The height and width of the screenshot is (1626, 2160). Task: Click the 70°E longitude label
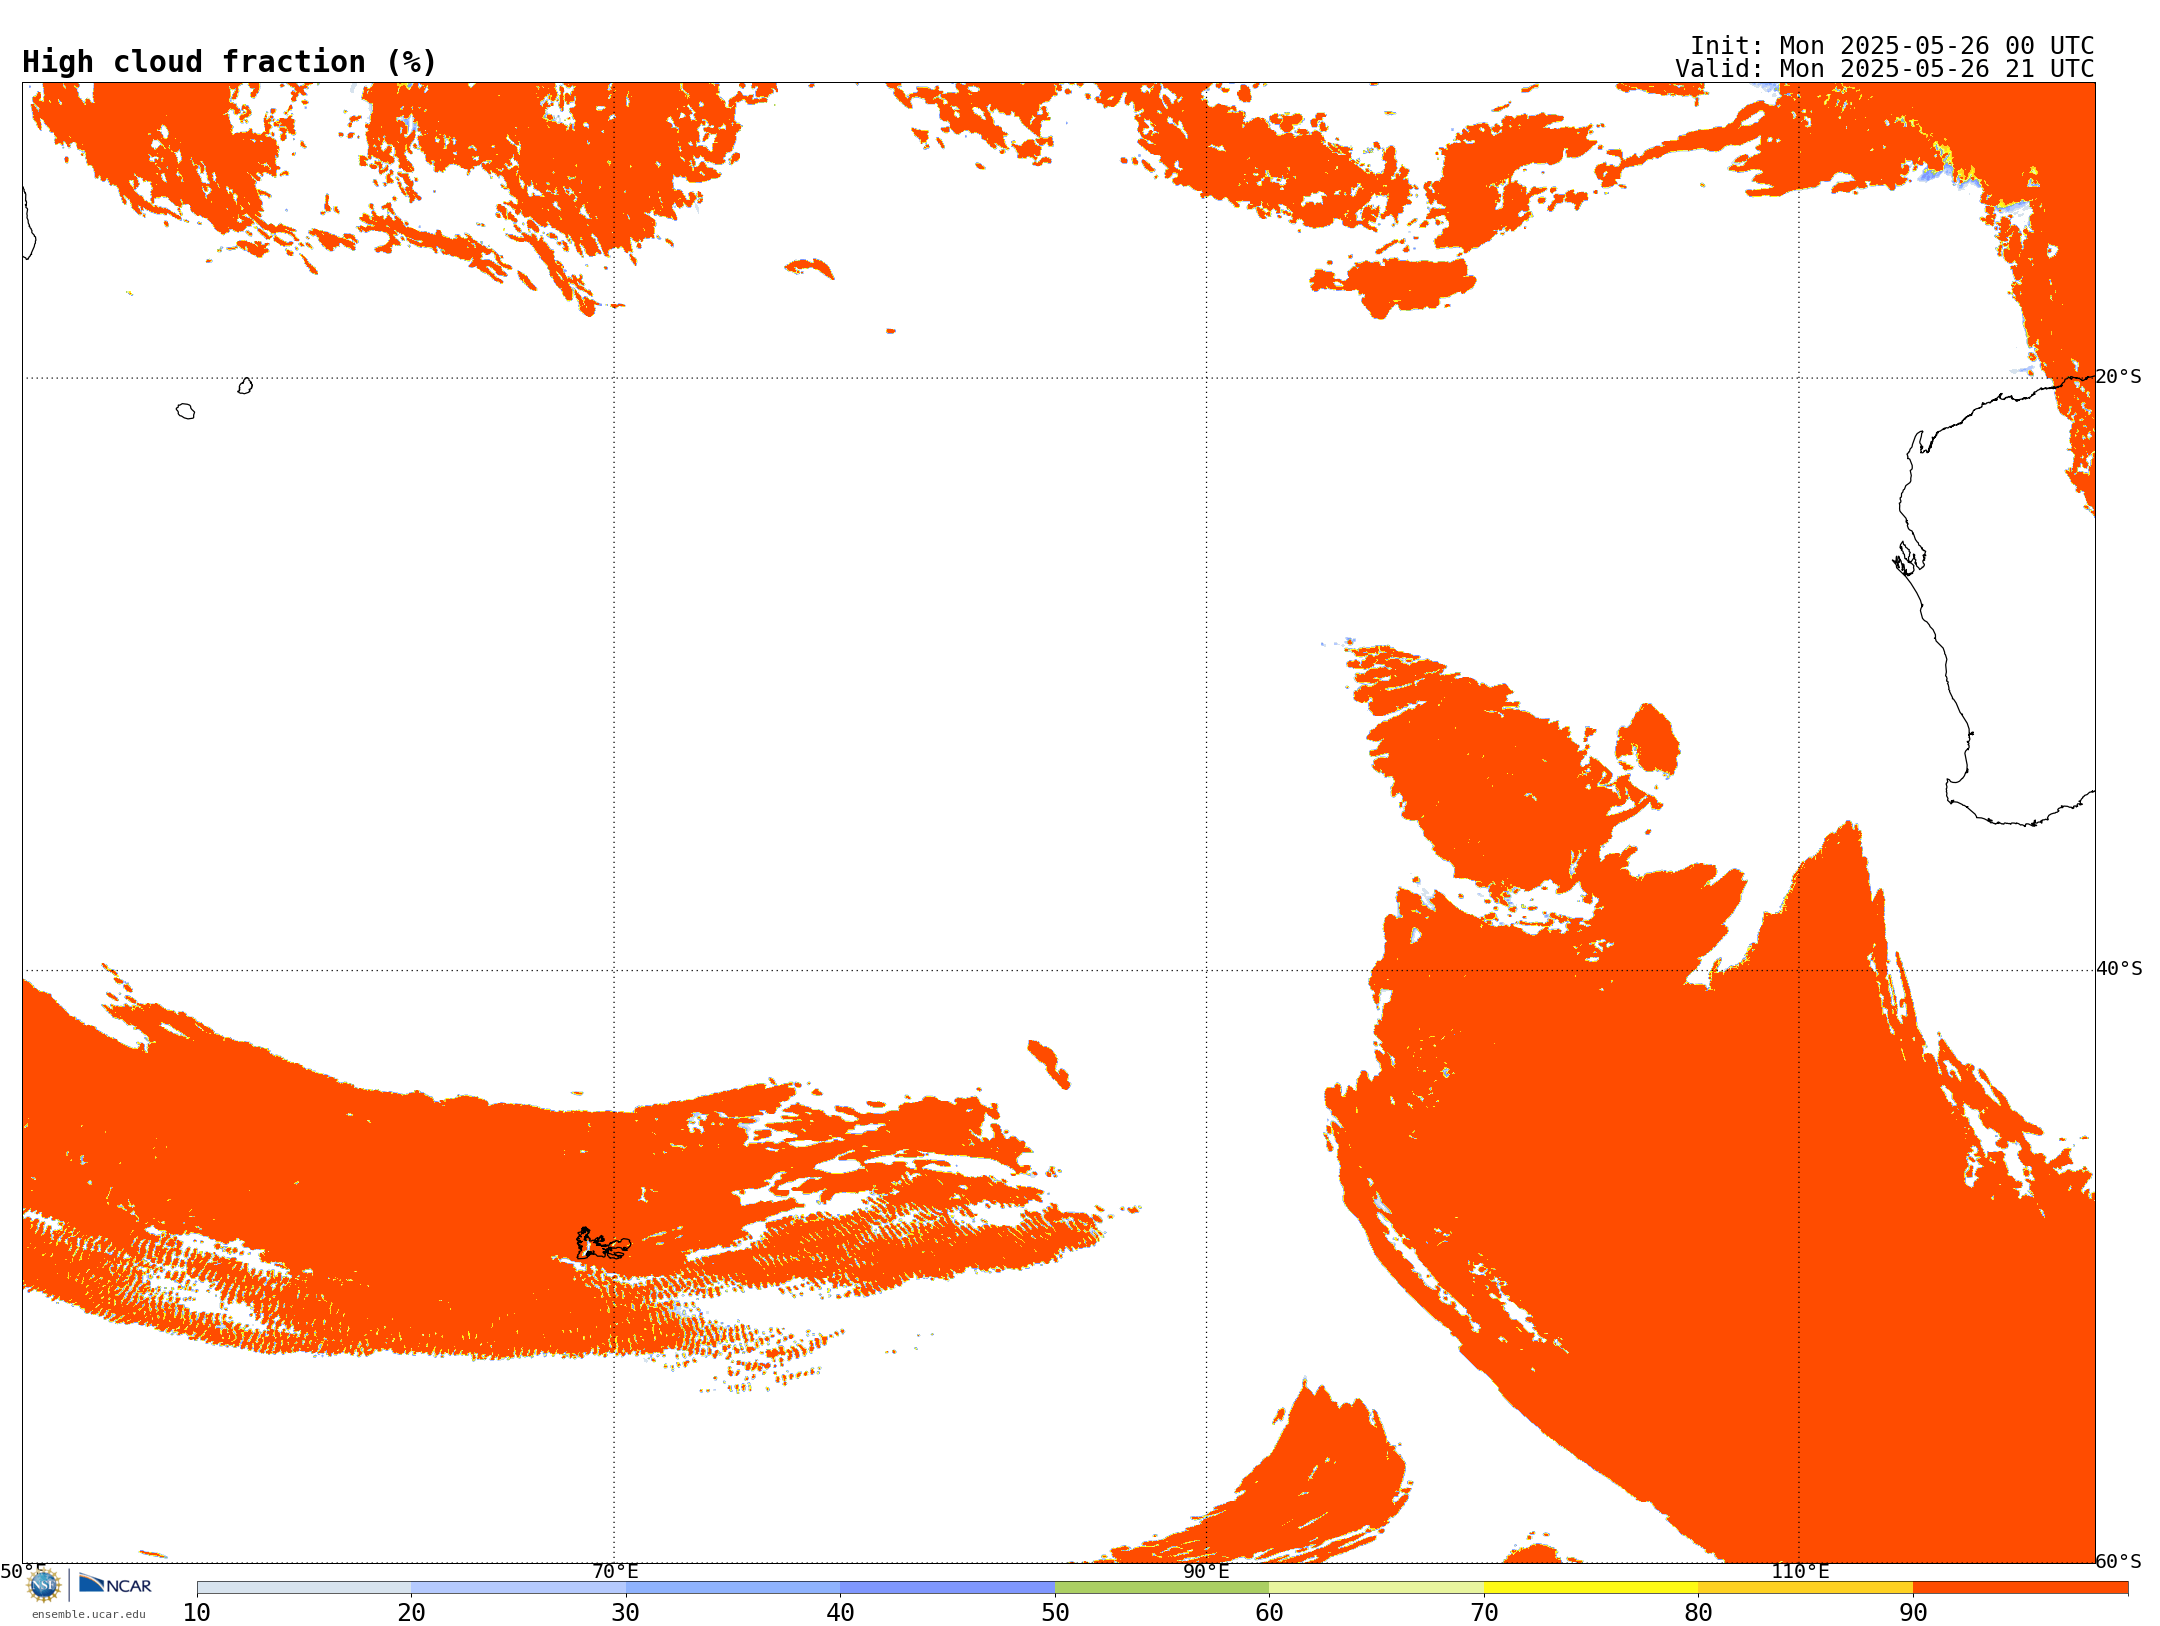(615, 1572)
